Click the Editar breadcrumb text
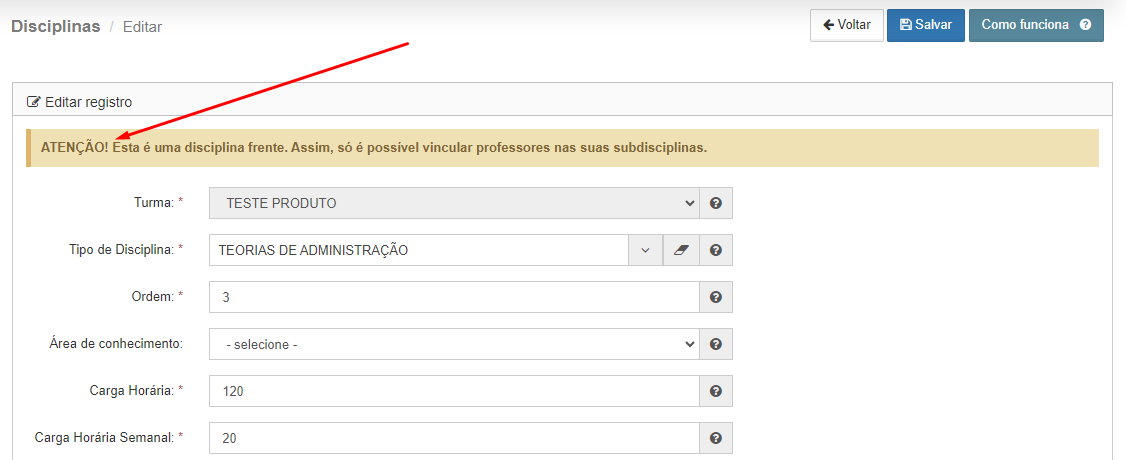Image resolution: width=1126 pixels, height=460 pixels. click(x=142, y=27)
